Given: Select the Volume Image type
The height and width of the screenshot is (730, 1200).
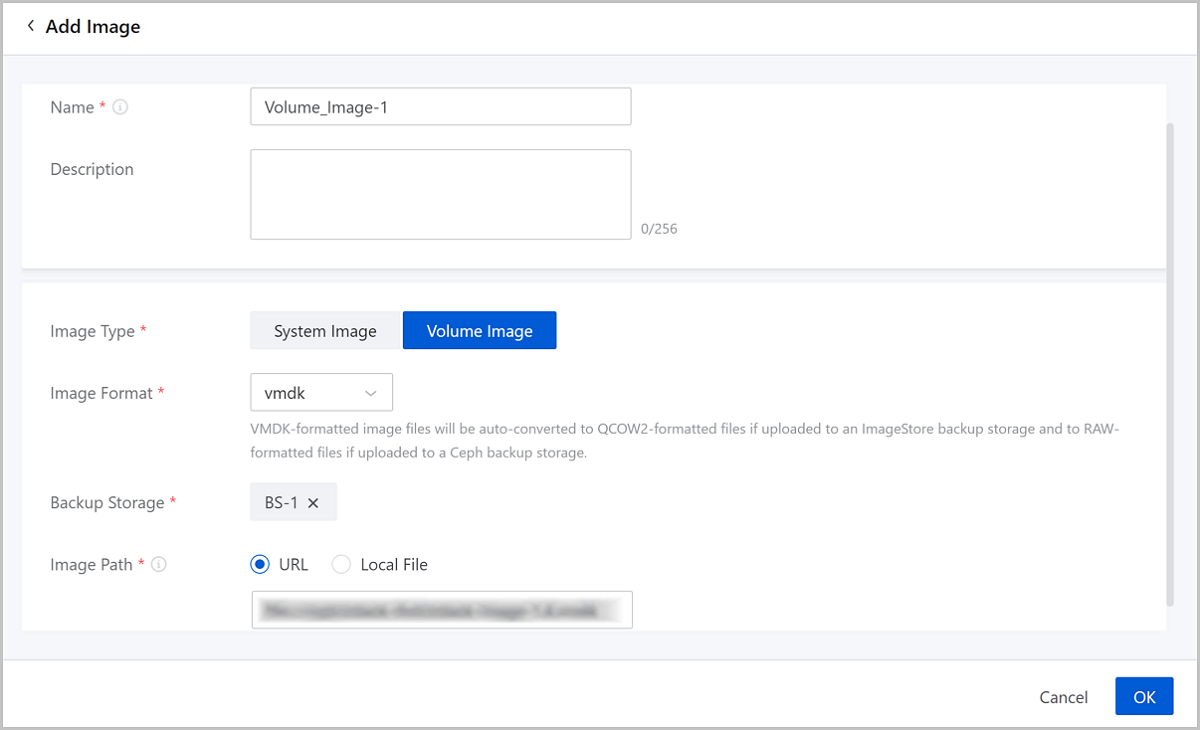Looking at the screenshot, I should click(479, 331).
